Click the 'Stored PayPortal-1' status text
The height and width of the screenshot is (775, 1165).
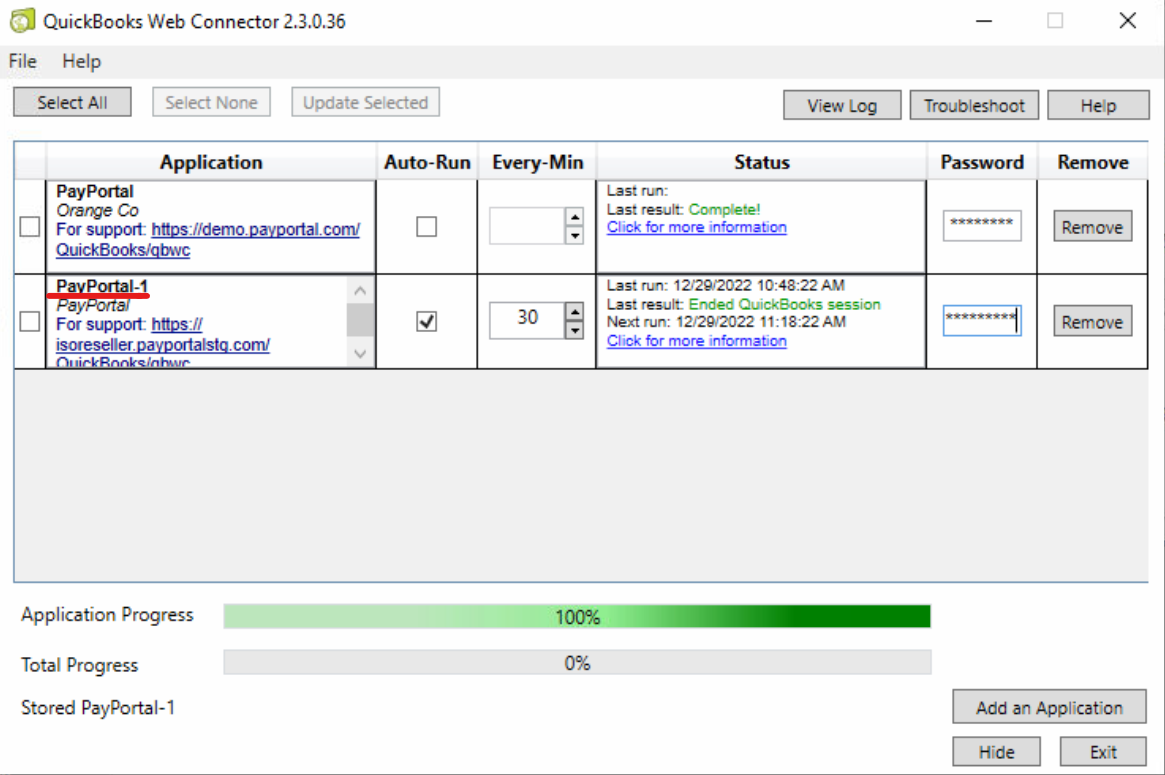pyautogui.click(x=98, y=707)
